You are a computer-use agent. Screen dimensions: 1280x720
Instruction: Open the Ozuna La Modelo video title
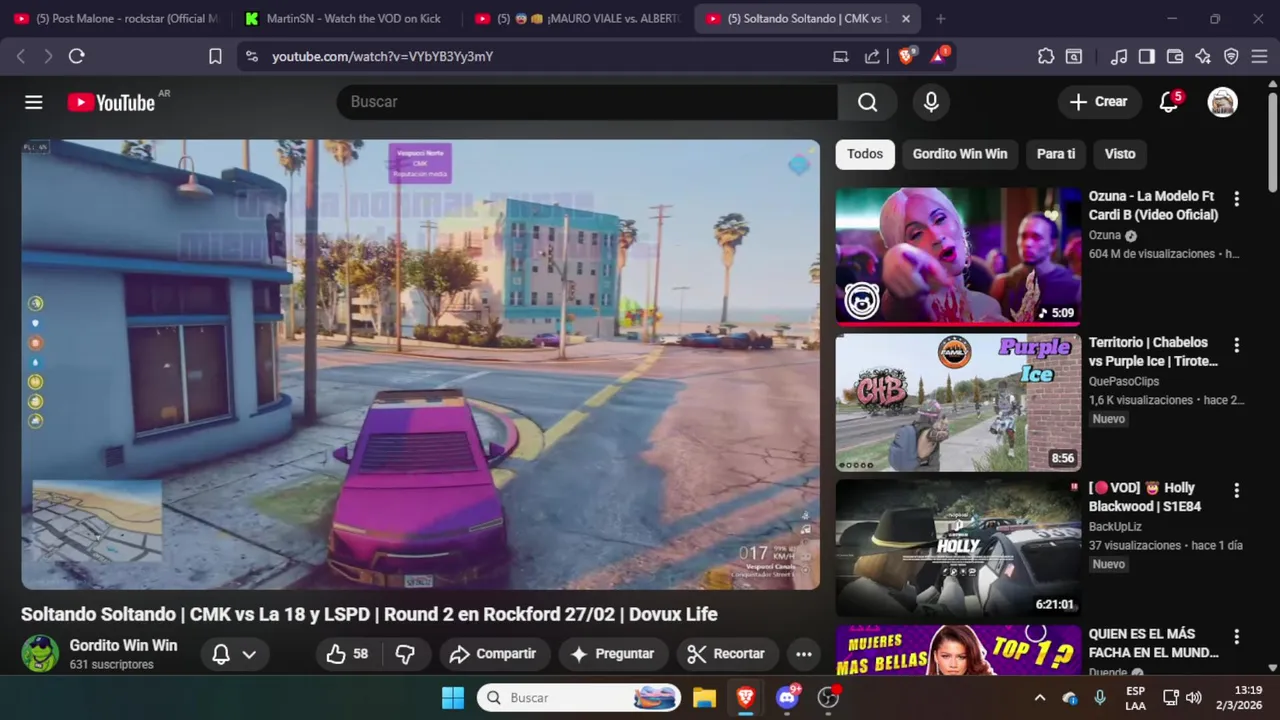[1153, 206]
